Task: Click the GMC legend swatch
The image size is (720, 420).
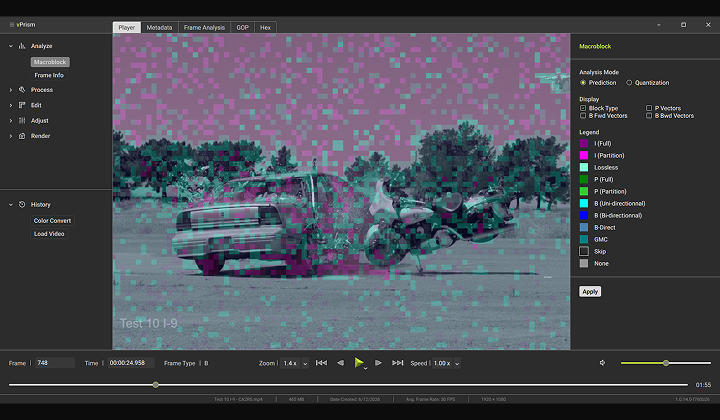Action: pyautogui.click(x=584, y=239)
